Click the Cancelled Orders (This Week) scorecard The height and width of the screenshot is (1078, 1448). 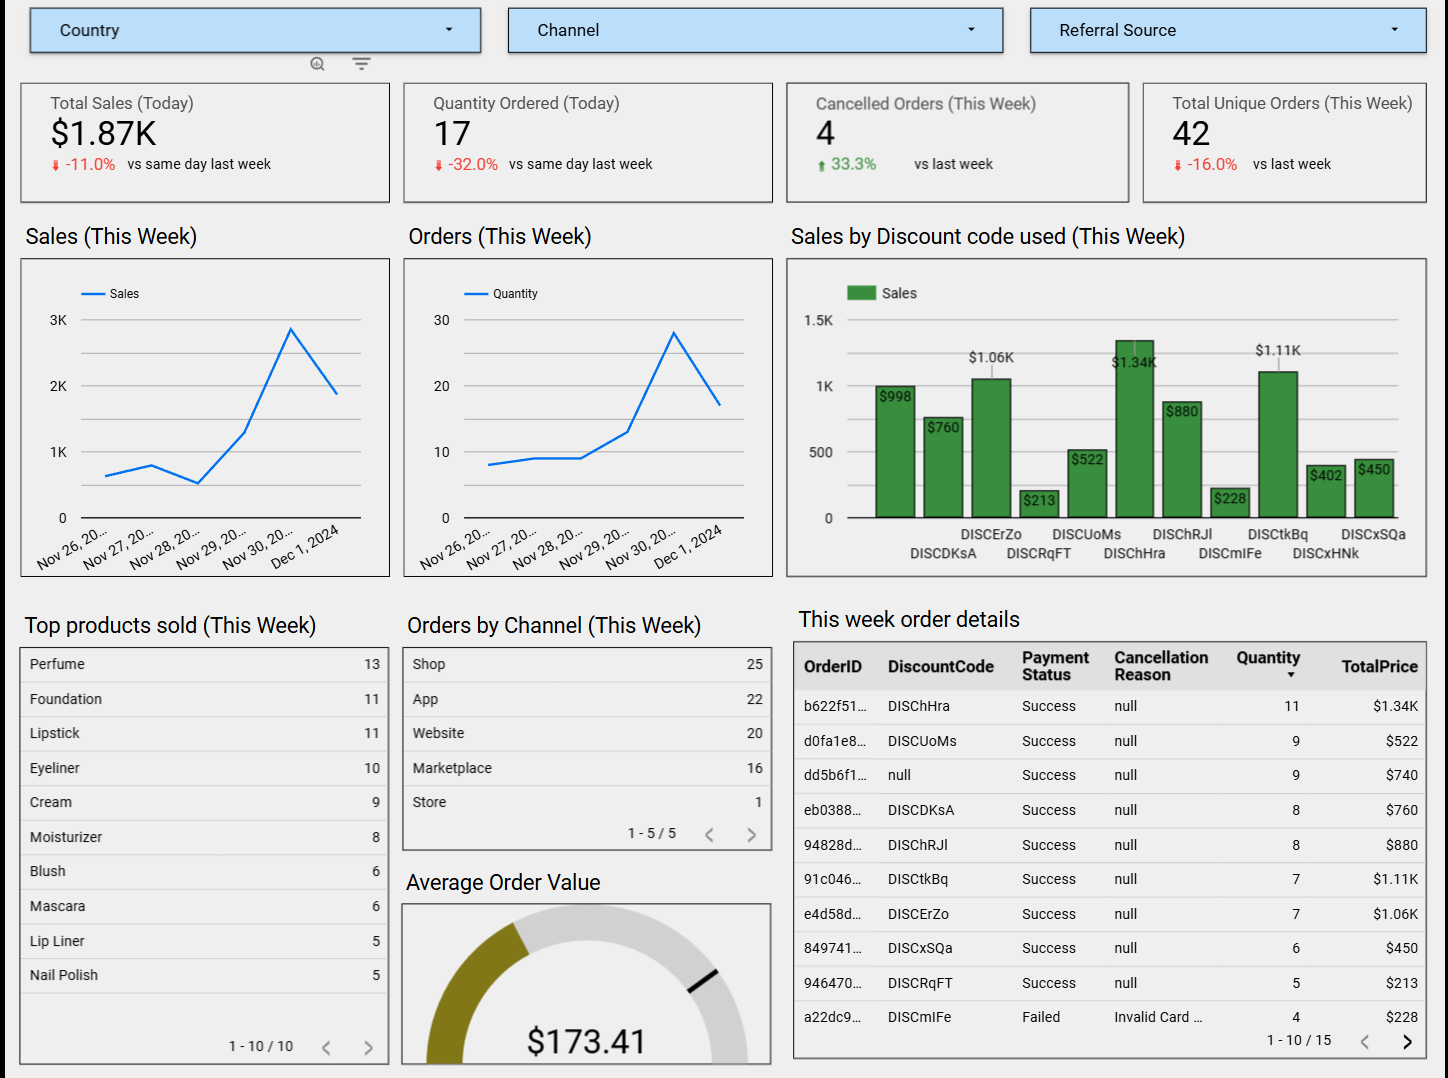click(x=958, y=143)
